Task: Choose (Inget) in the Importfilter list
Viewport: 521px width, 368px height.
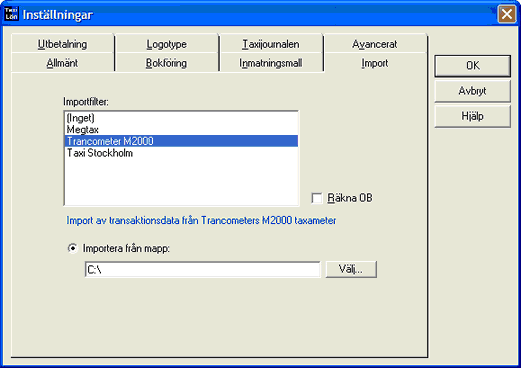Action: click(x=181, y=118)
